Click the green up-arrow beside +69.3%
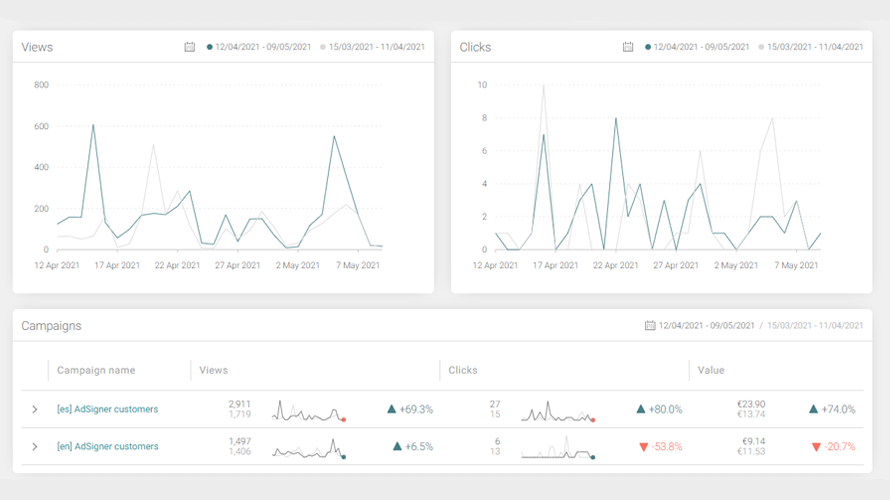This screenshot has width=890, height=500. 391,409
